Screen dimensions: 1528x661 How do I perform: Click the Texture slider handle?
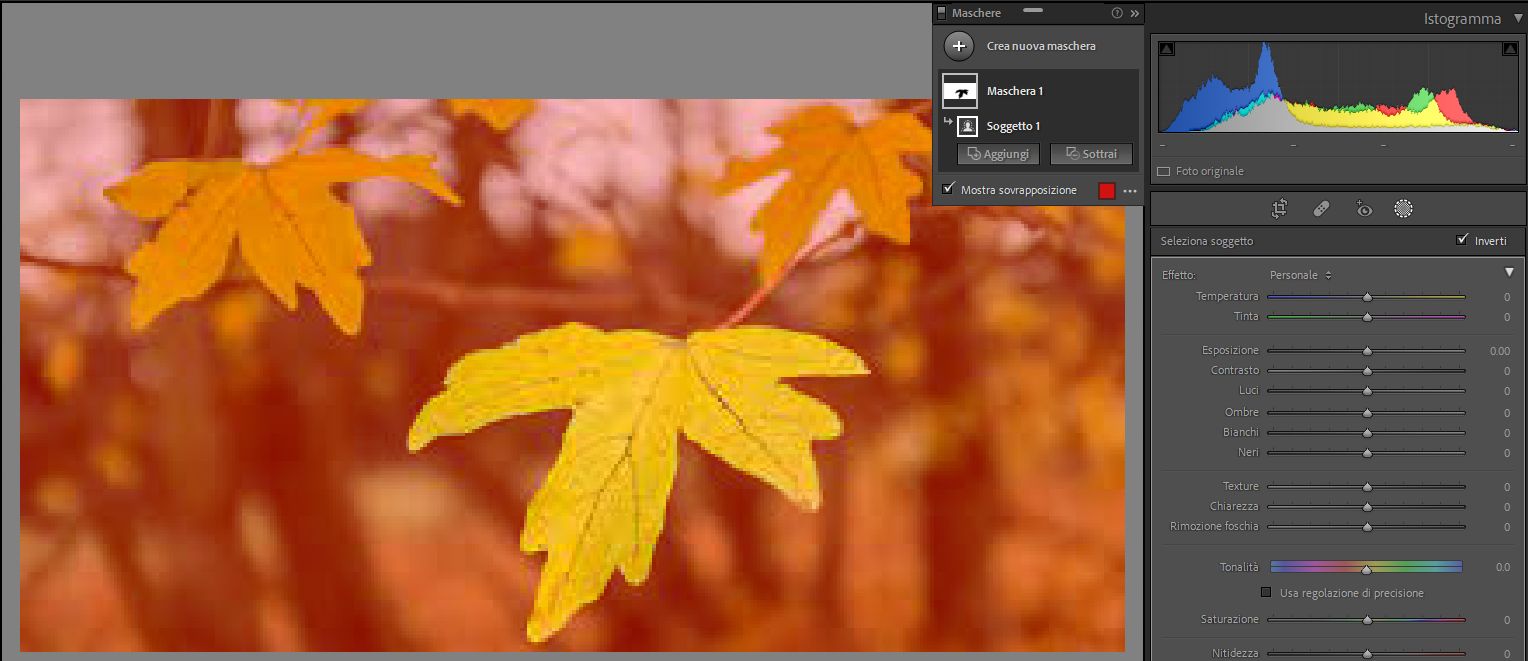point(1367,487)
